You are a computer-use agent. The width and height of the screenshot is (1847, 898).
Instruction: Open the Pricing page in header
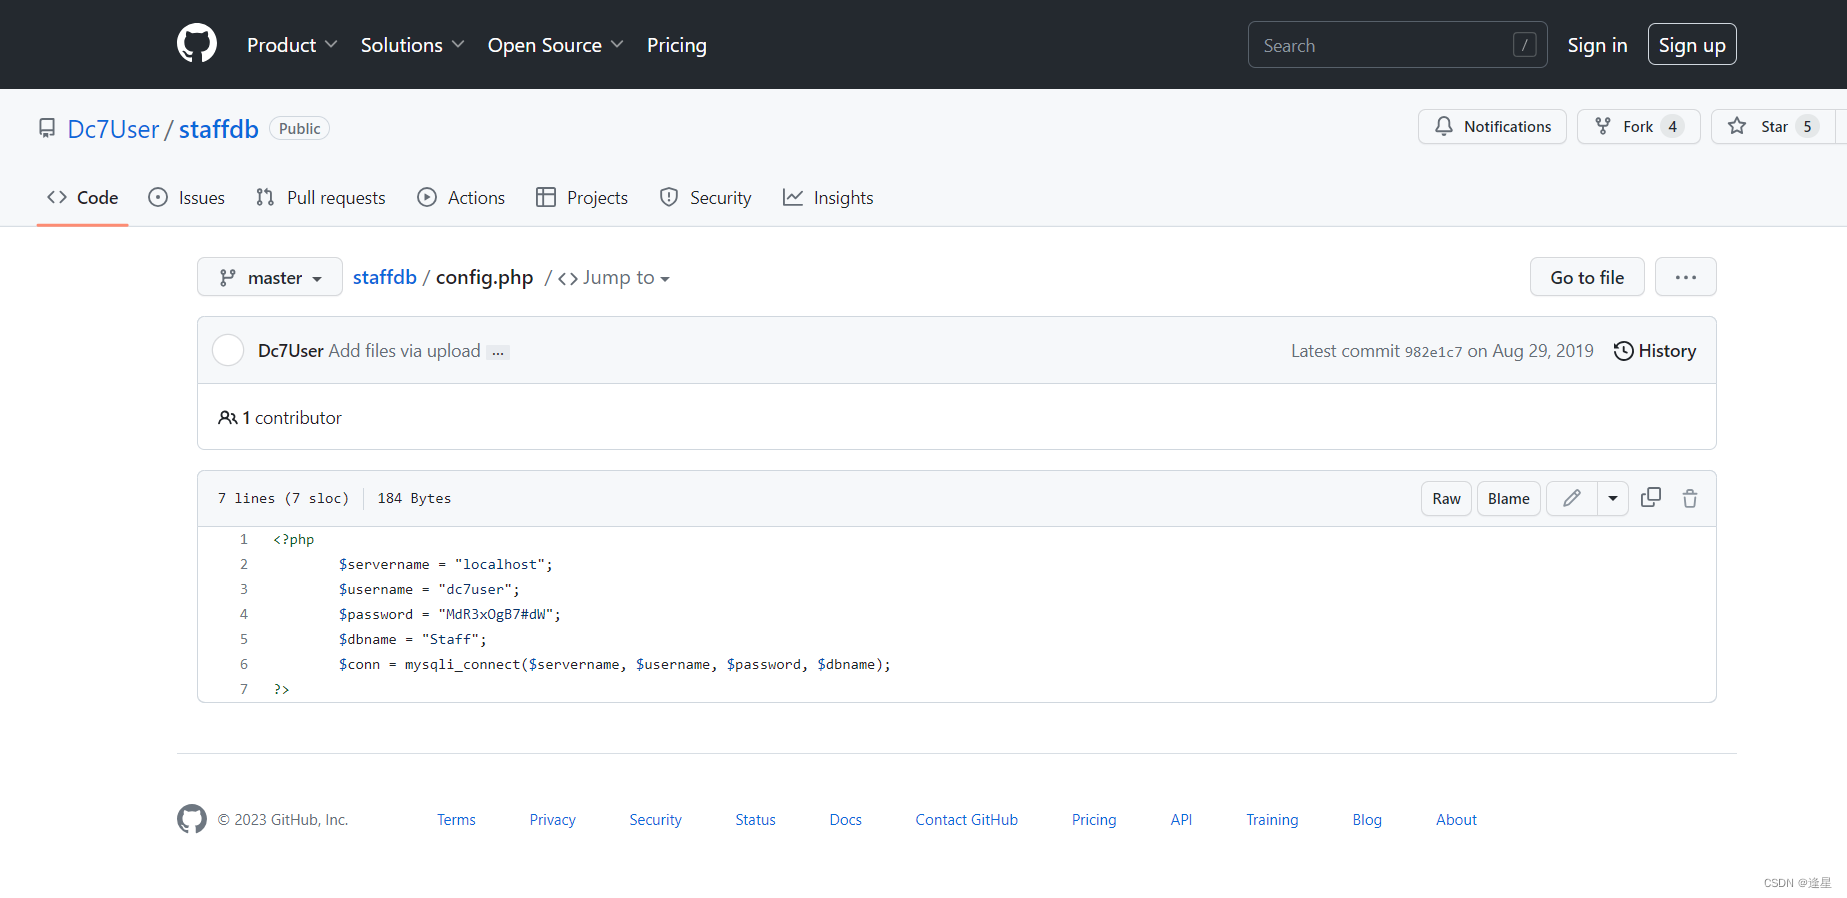click(677, 45)
